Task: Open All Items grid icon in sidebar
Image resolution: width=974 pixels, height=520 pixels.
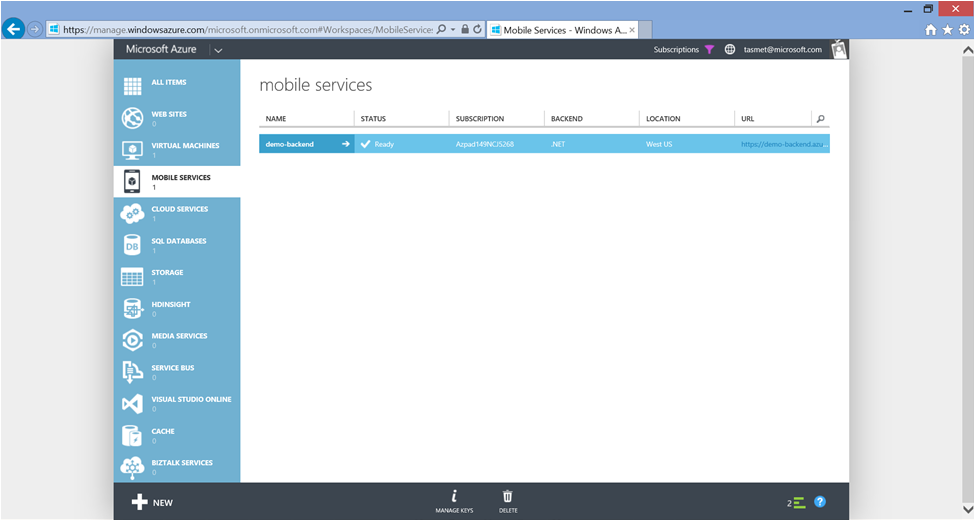Action: (132, 86)
